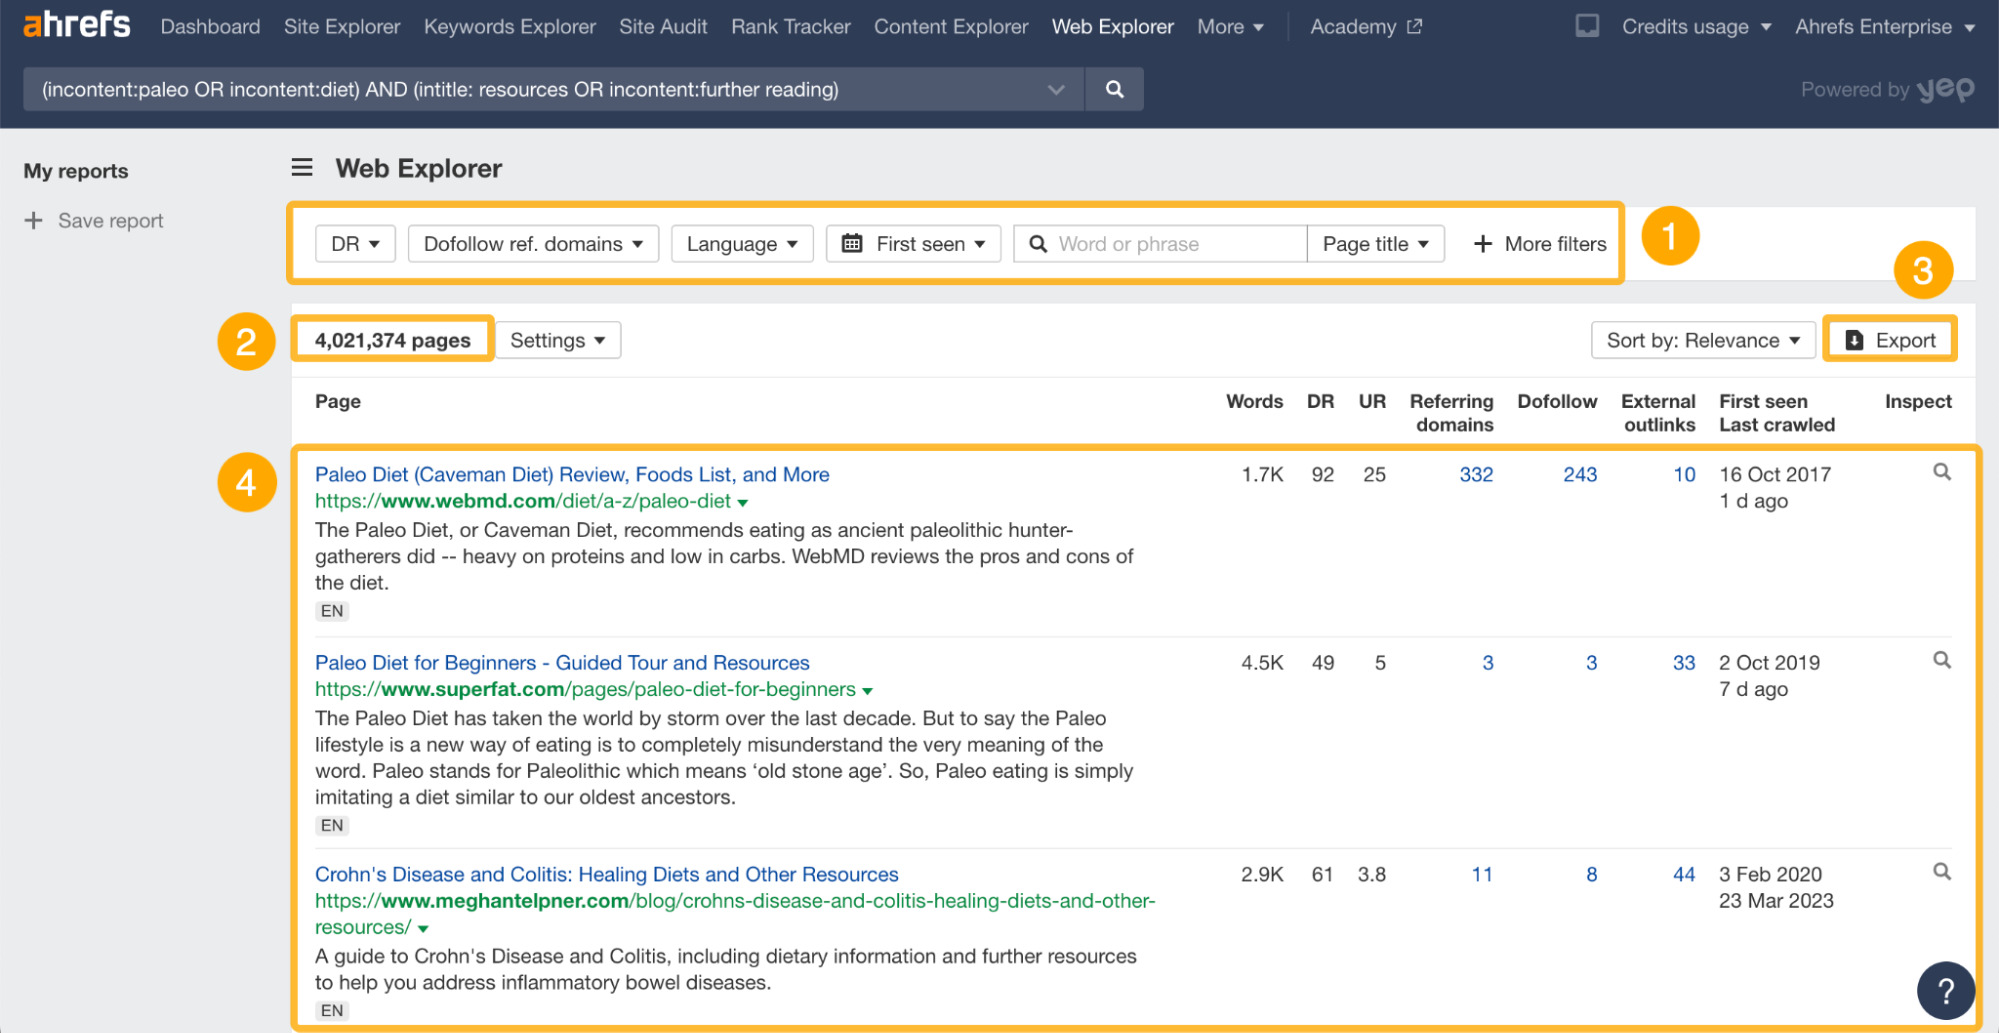Open the help question mark button

coord(1945,990)
